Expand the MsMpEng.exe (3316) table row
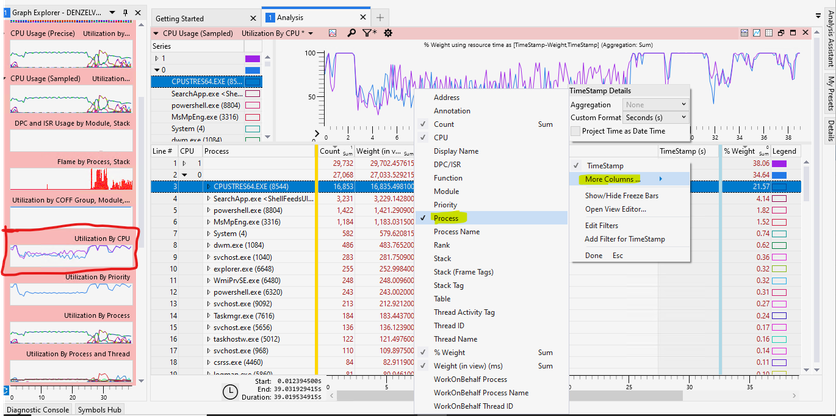Image resolution: width=836 pixels, height=416 pixels. pyautogui.click(x=208, y=222)
